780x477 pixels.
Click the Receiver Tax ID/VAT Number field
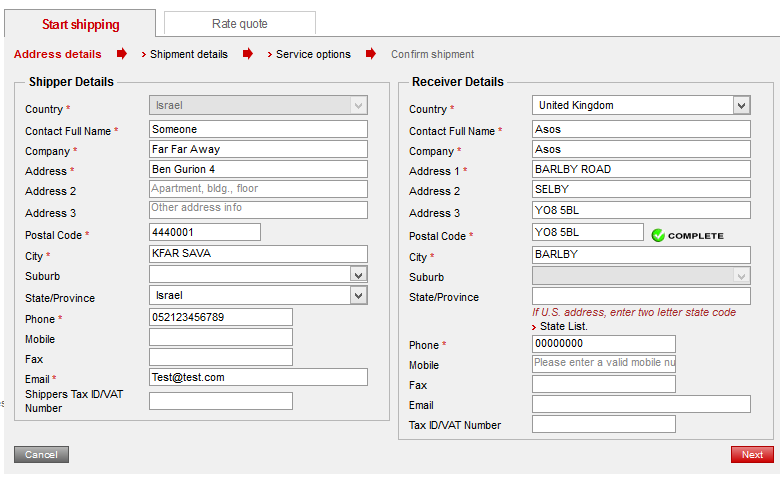603,424
